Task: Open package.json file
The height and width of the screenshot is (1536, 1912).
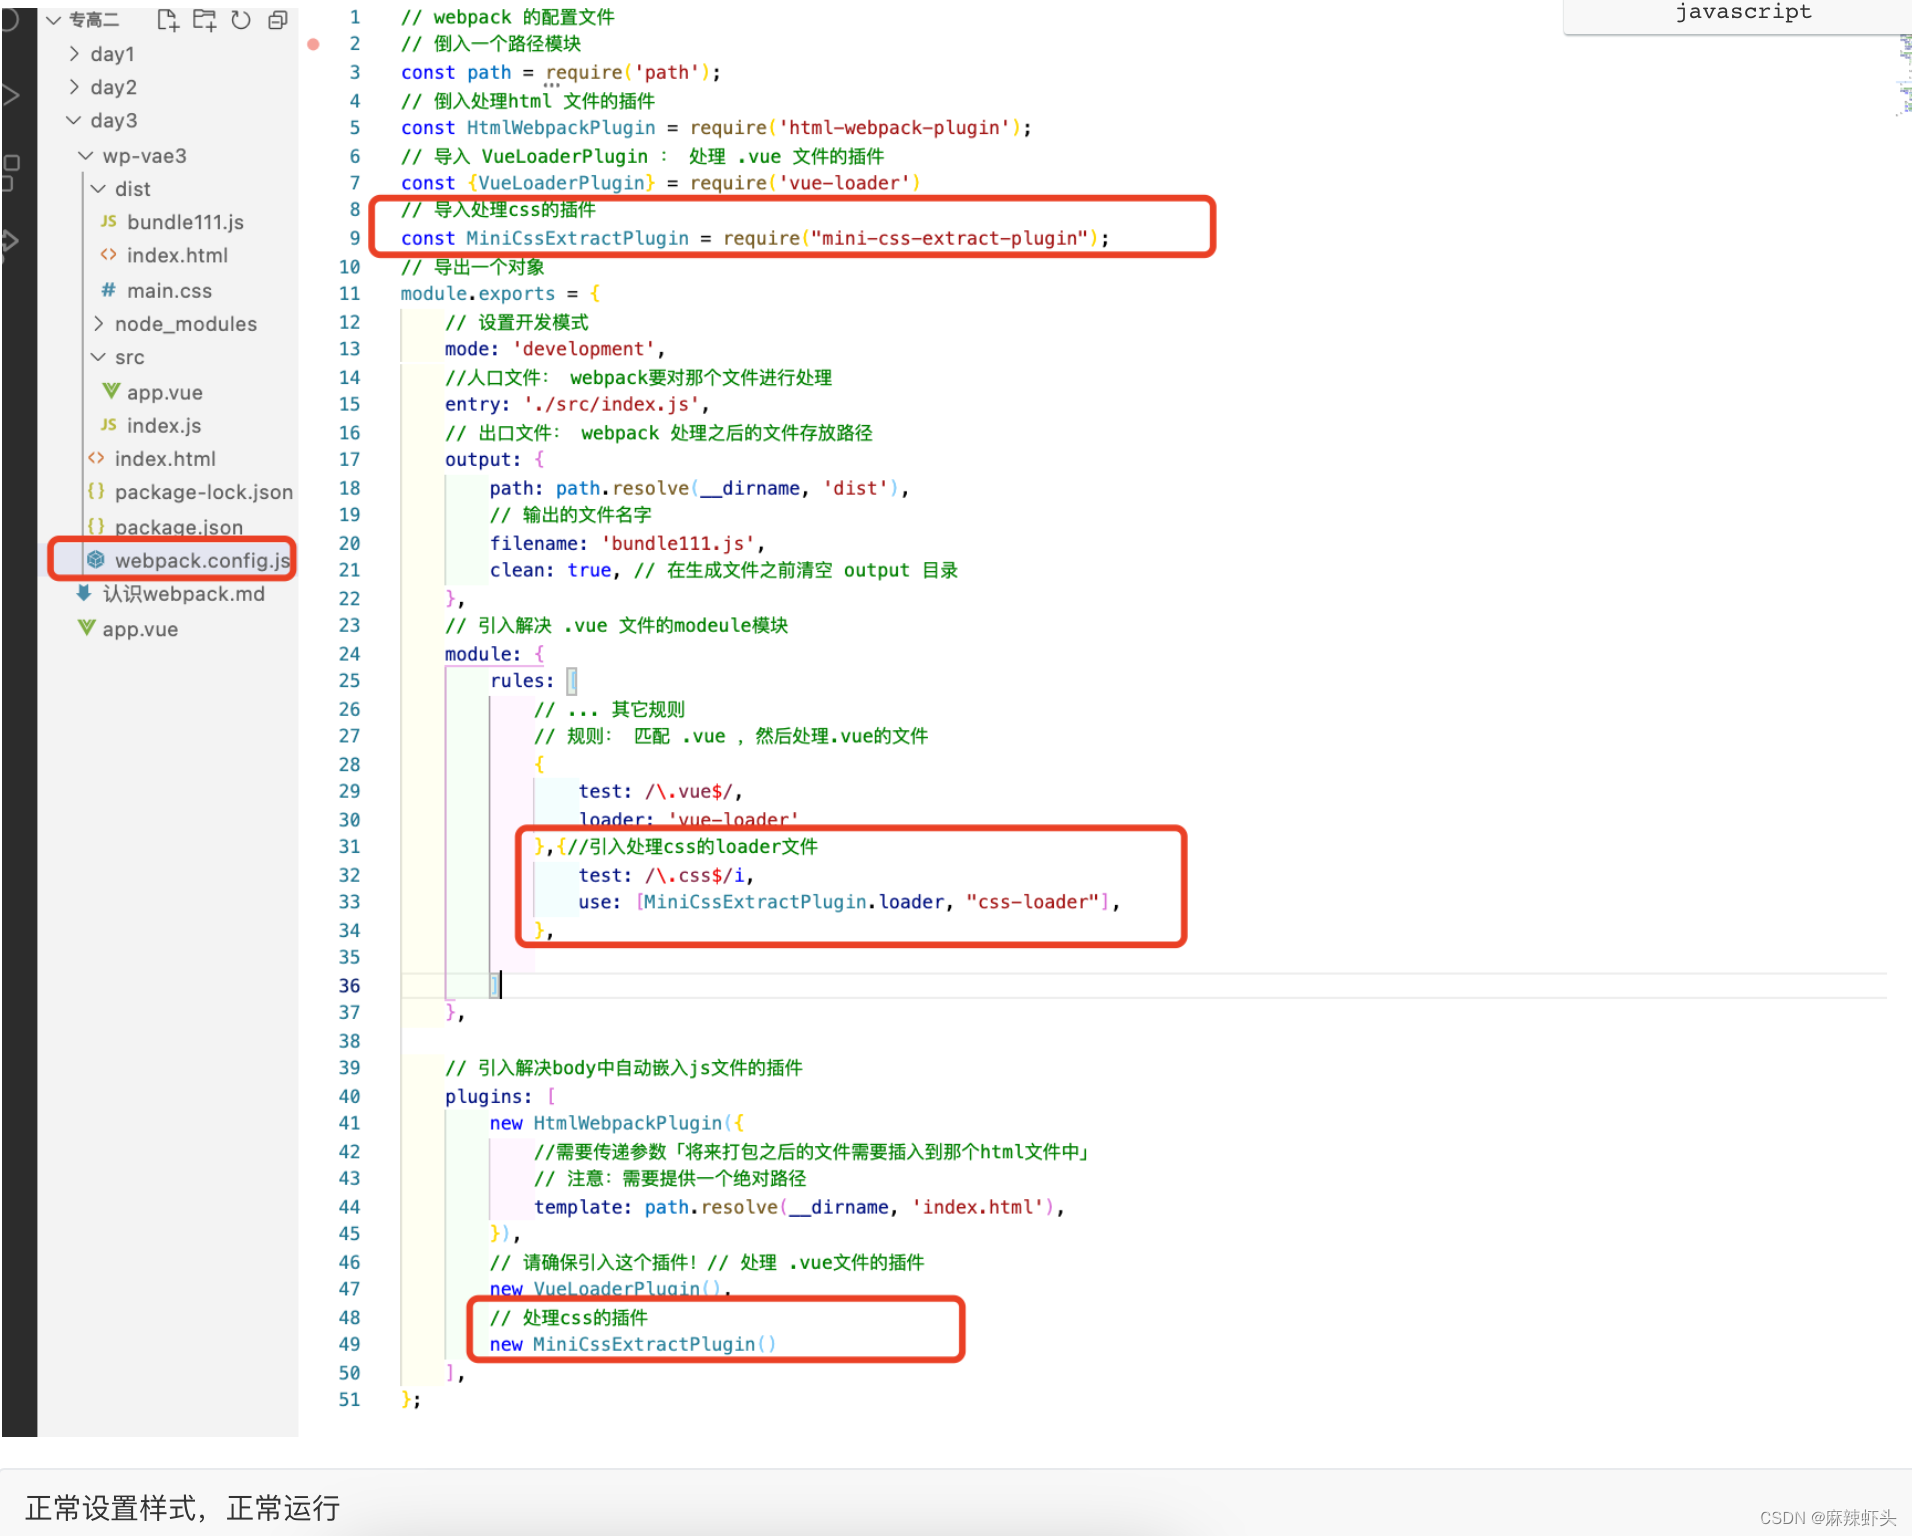Action: pyautogui.click(x=179, y=526)
